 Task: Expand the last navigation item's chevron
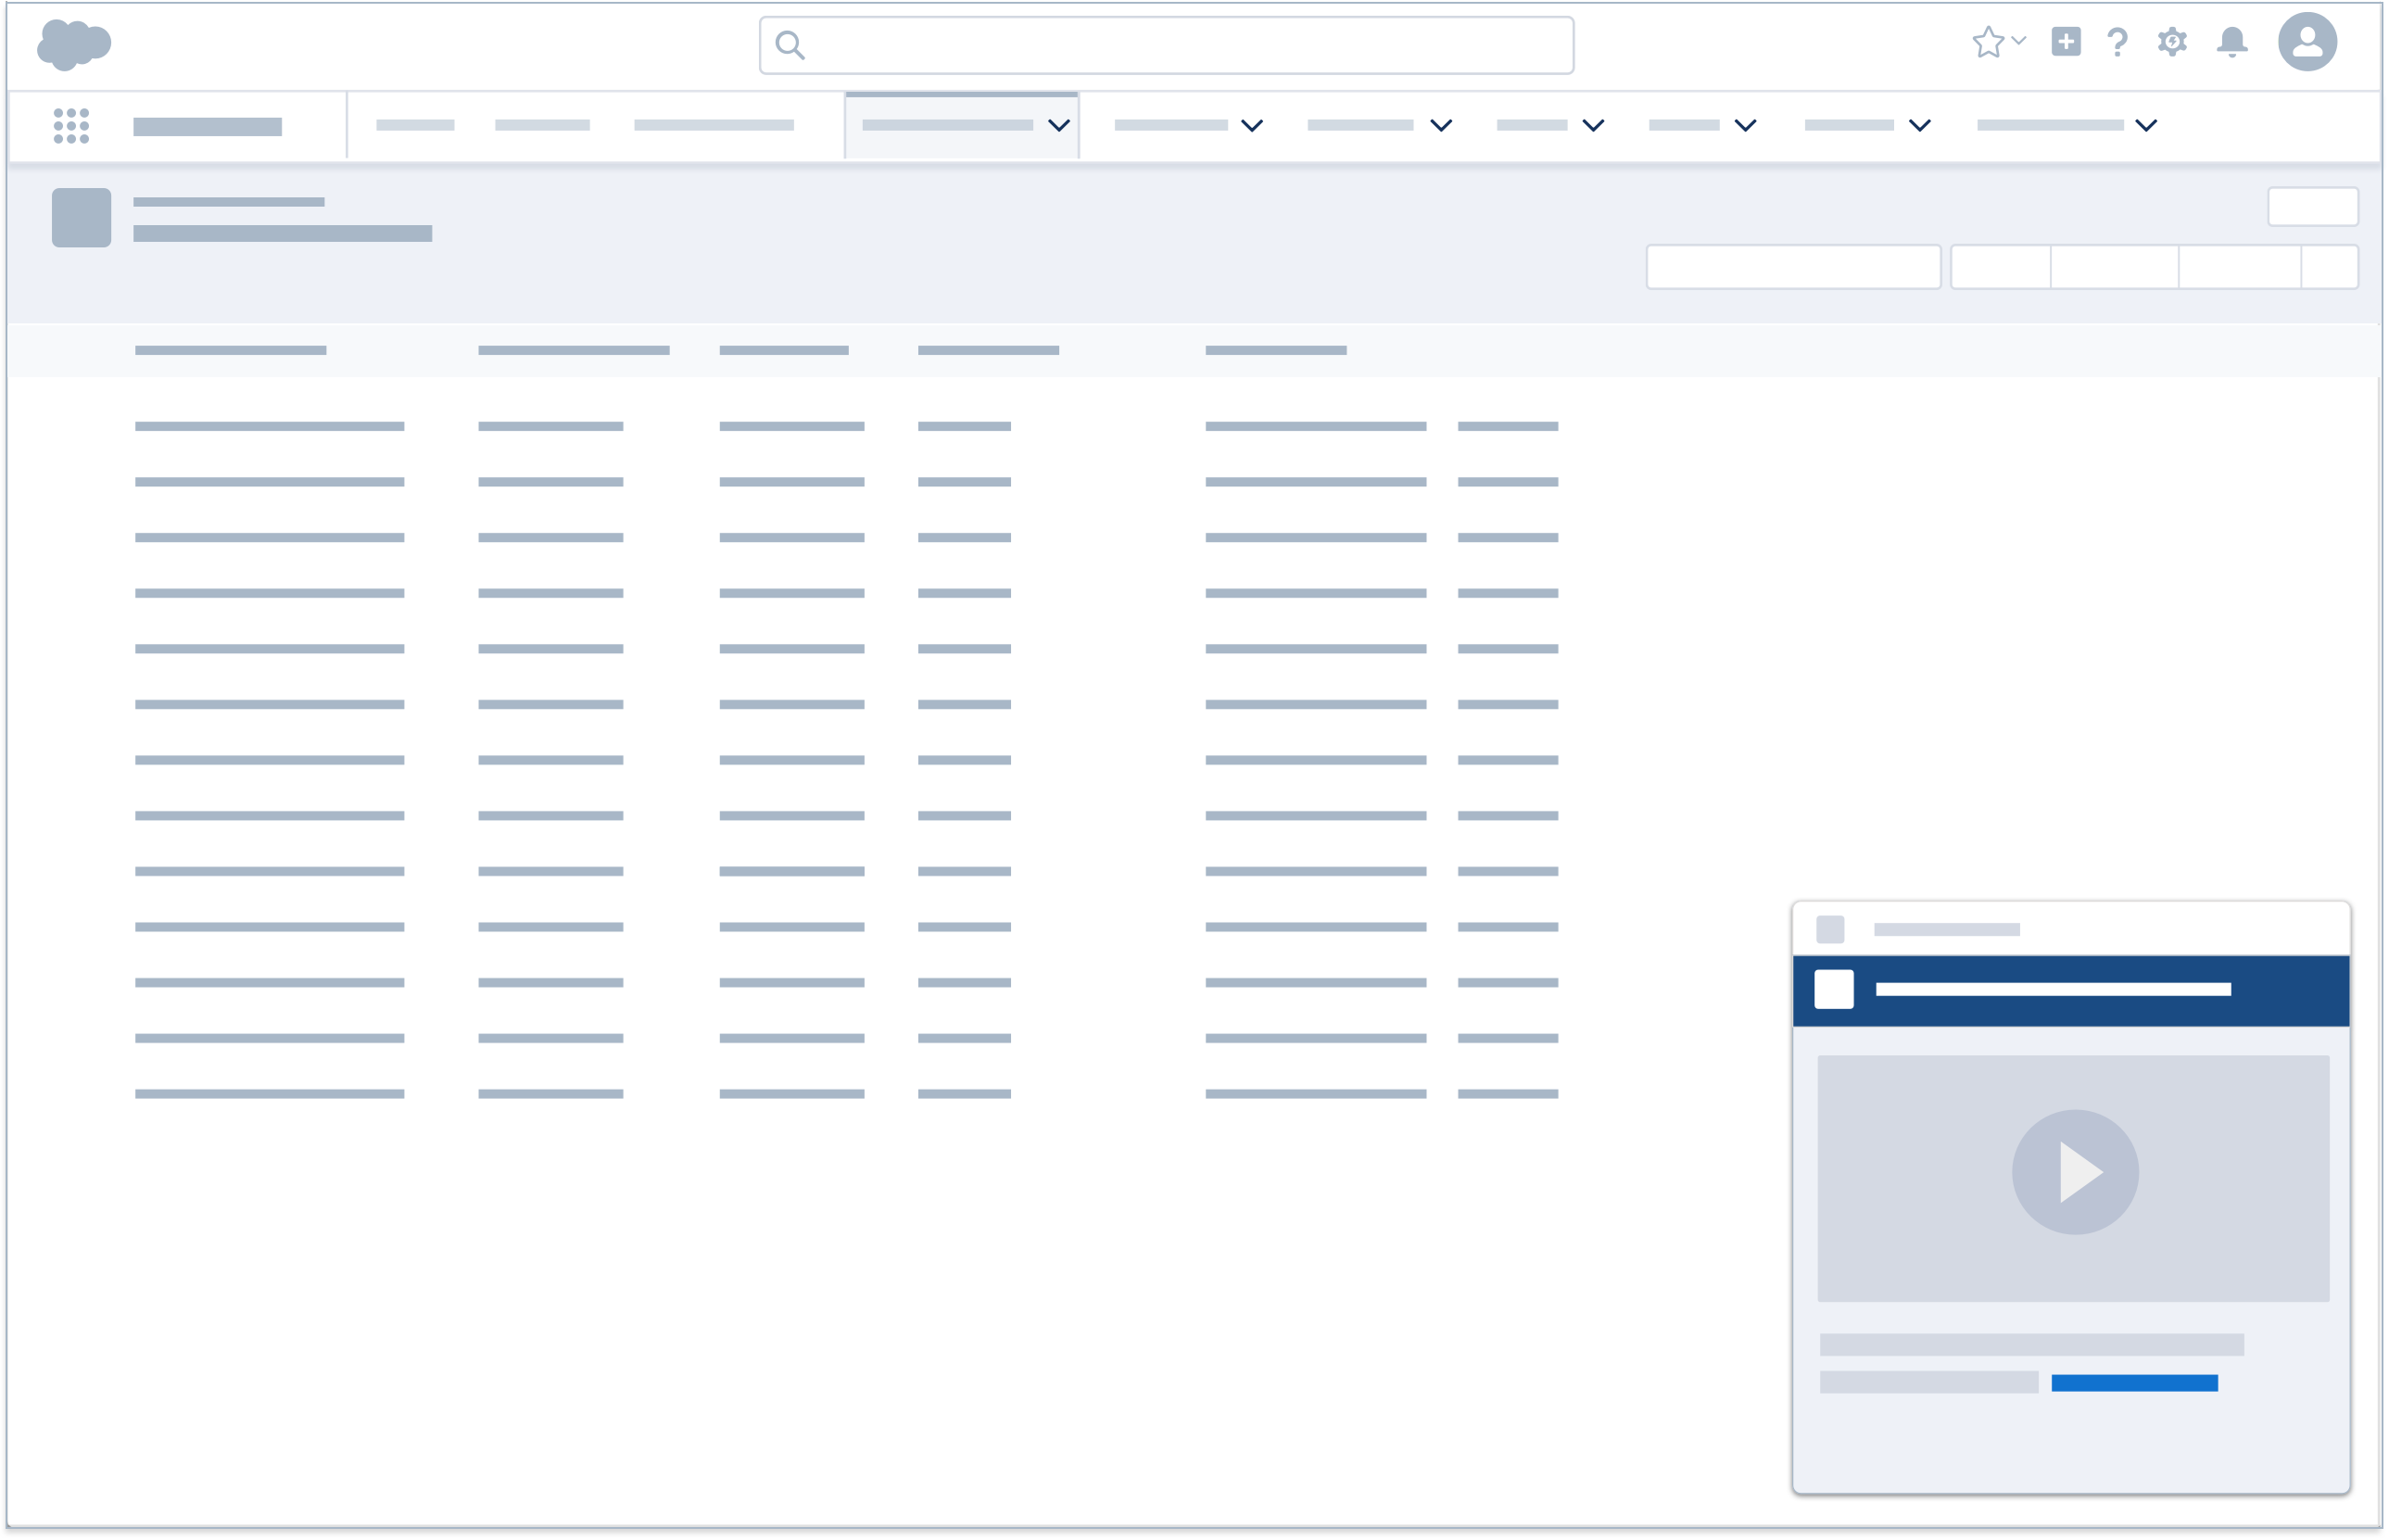coord(2144,126)
